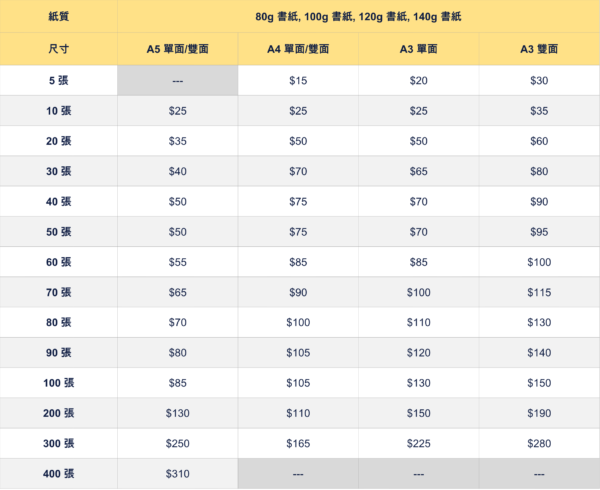Select the $310 price in 400 張 row
Screen dimensions: 600x490
(178, 474)
